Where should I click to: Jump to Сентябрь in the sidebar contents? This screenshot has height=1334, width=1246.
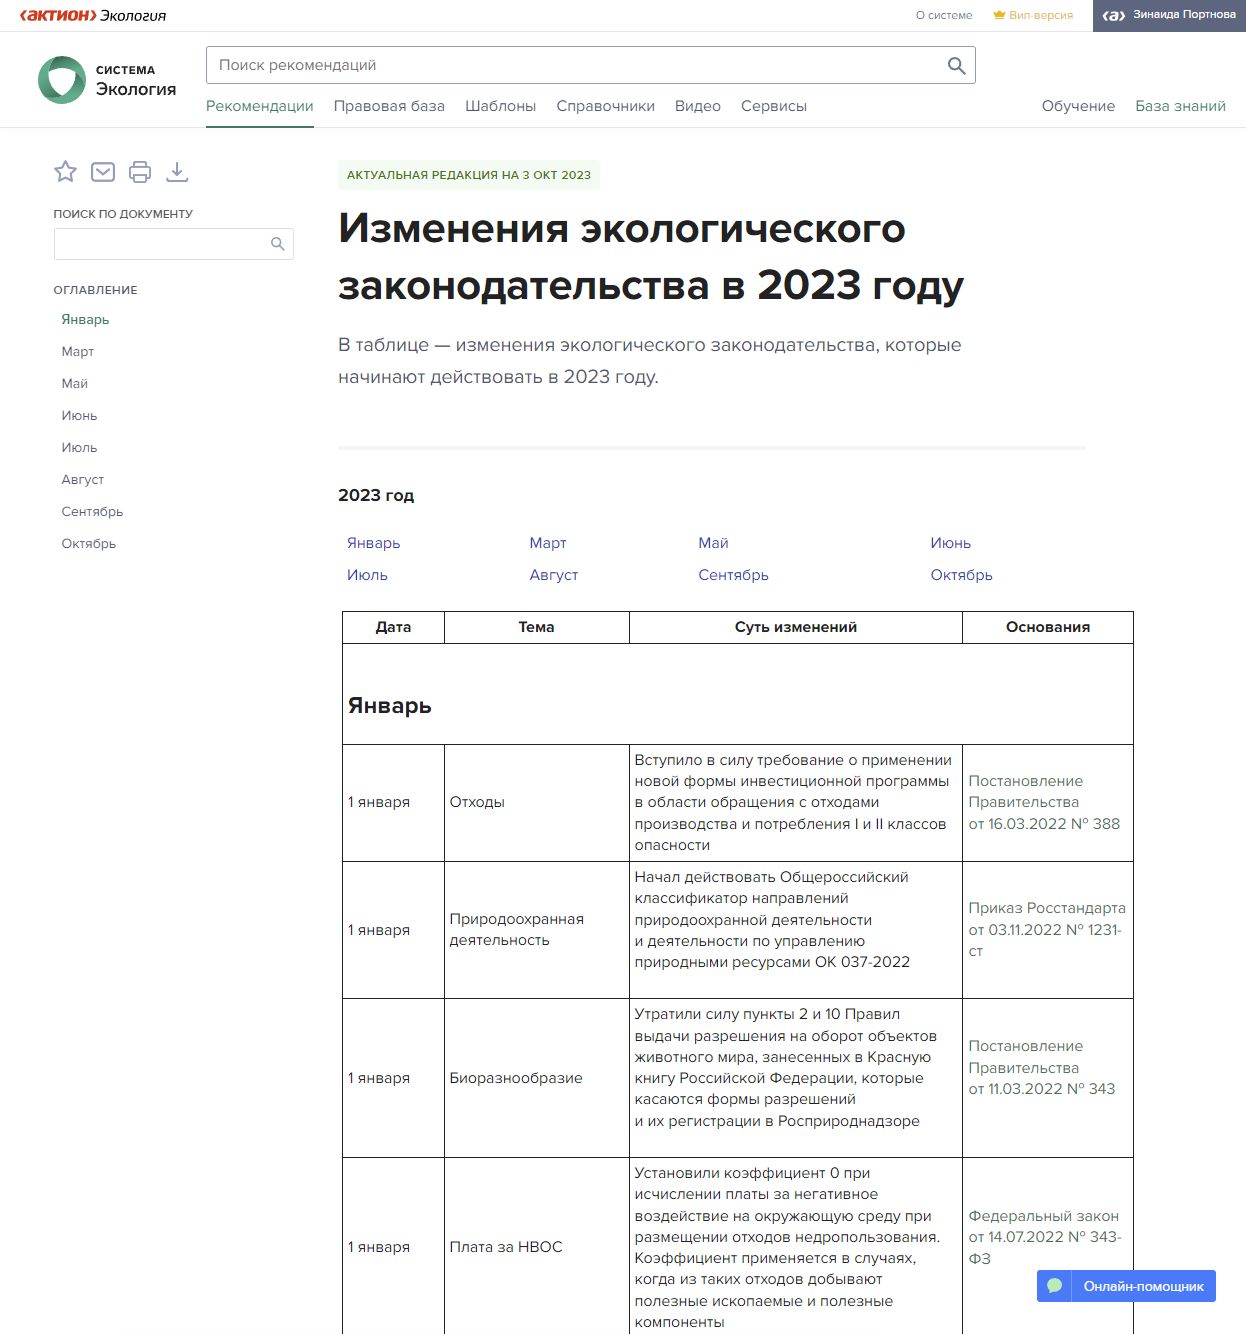(x=92, y=512)
